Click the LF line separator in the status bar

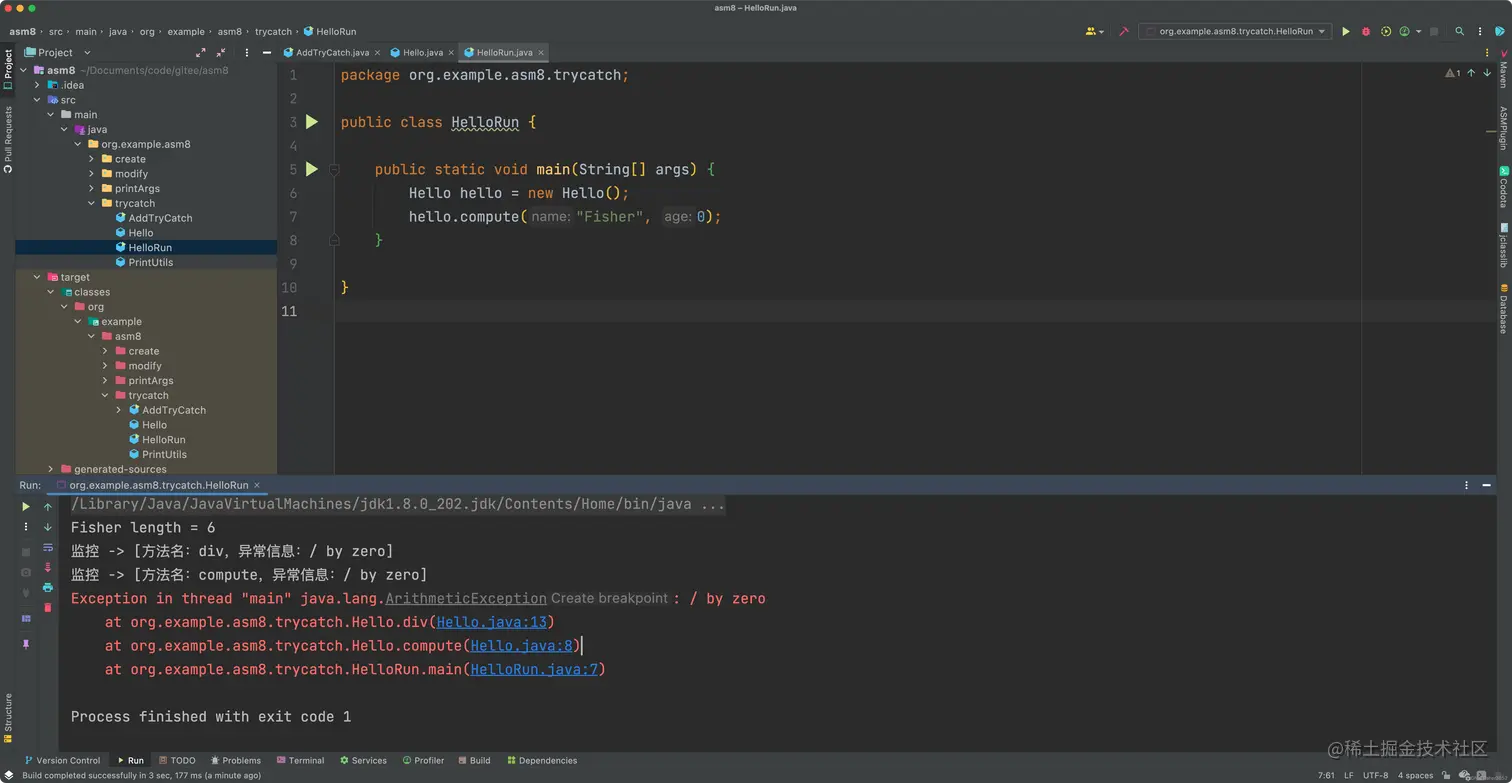[1348, 775]
